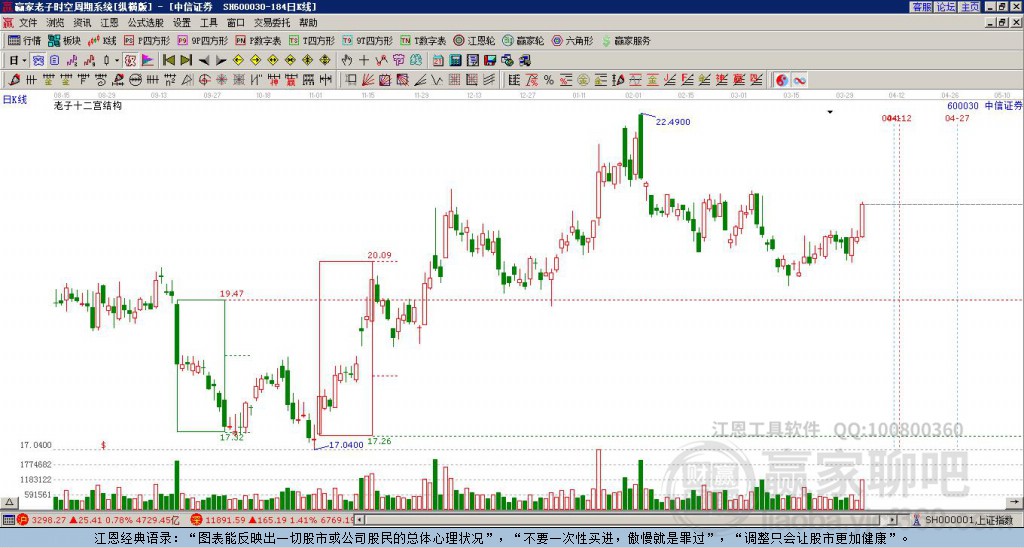The width and height of the screenshot is (1024, 548).
Task: Click the 客服 customer service link
Action: (921, 7)
